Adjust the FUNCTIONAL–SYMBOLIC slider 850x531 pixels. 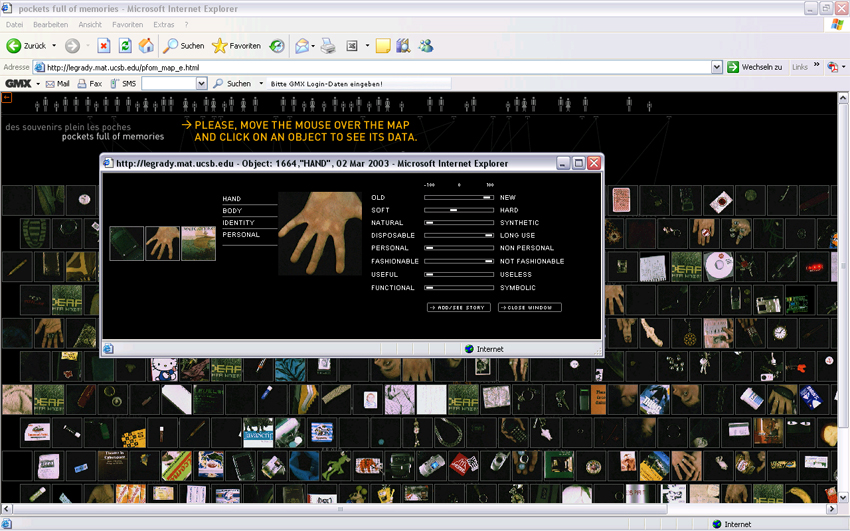pyautogui.click(x=459, y=288)
